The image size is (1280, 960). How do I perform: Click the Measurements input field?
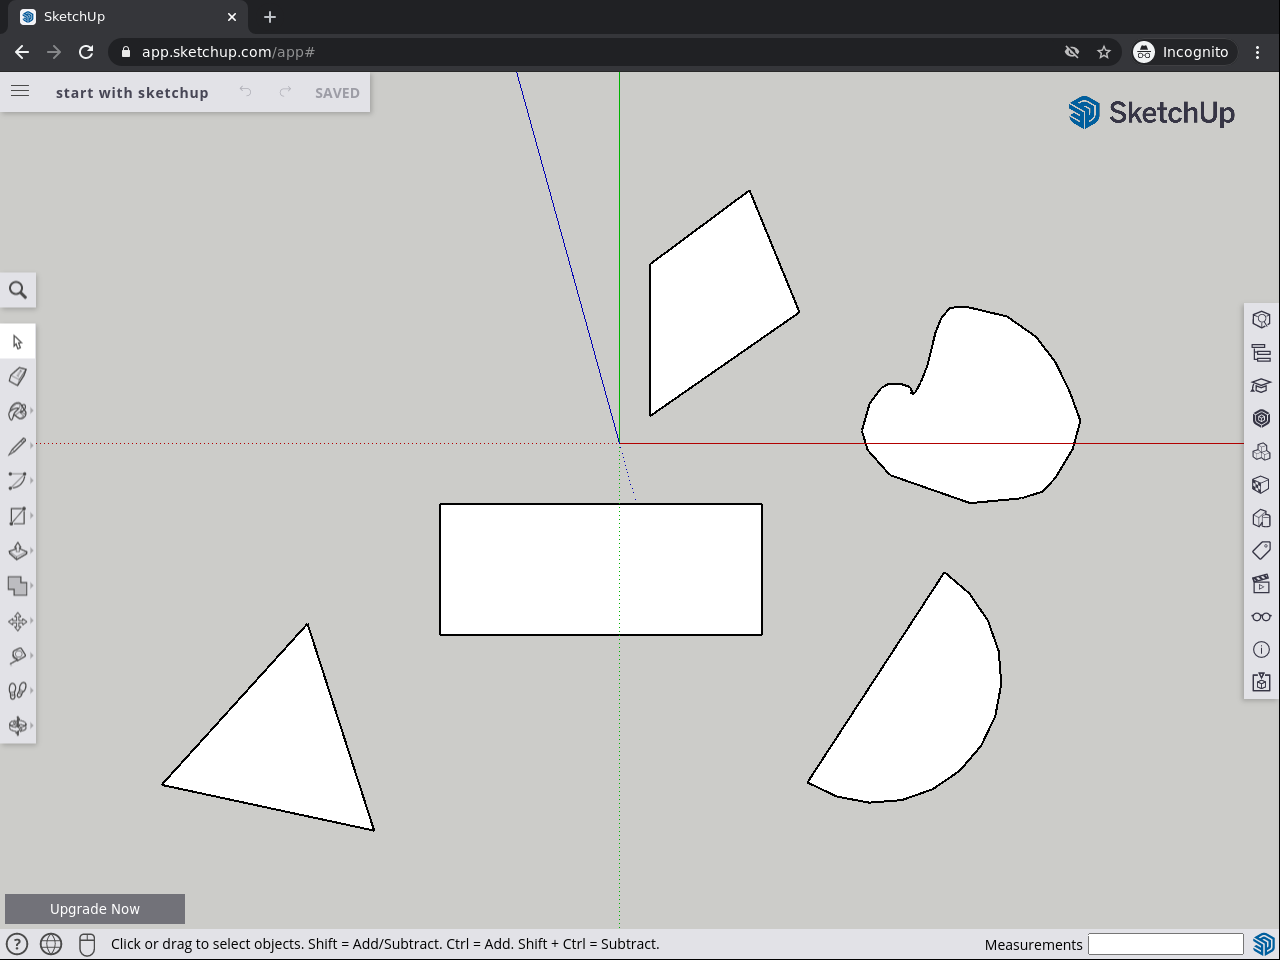1165,944
